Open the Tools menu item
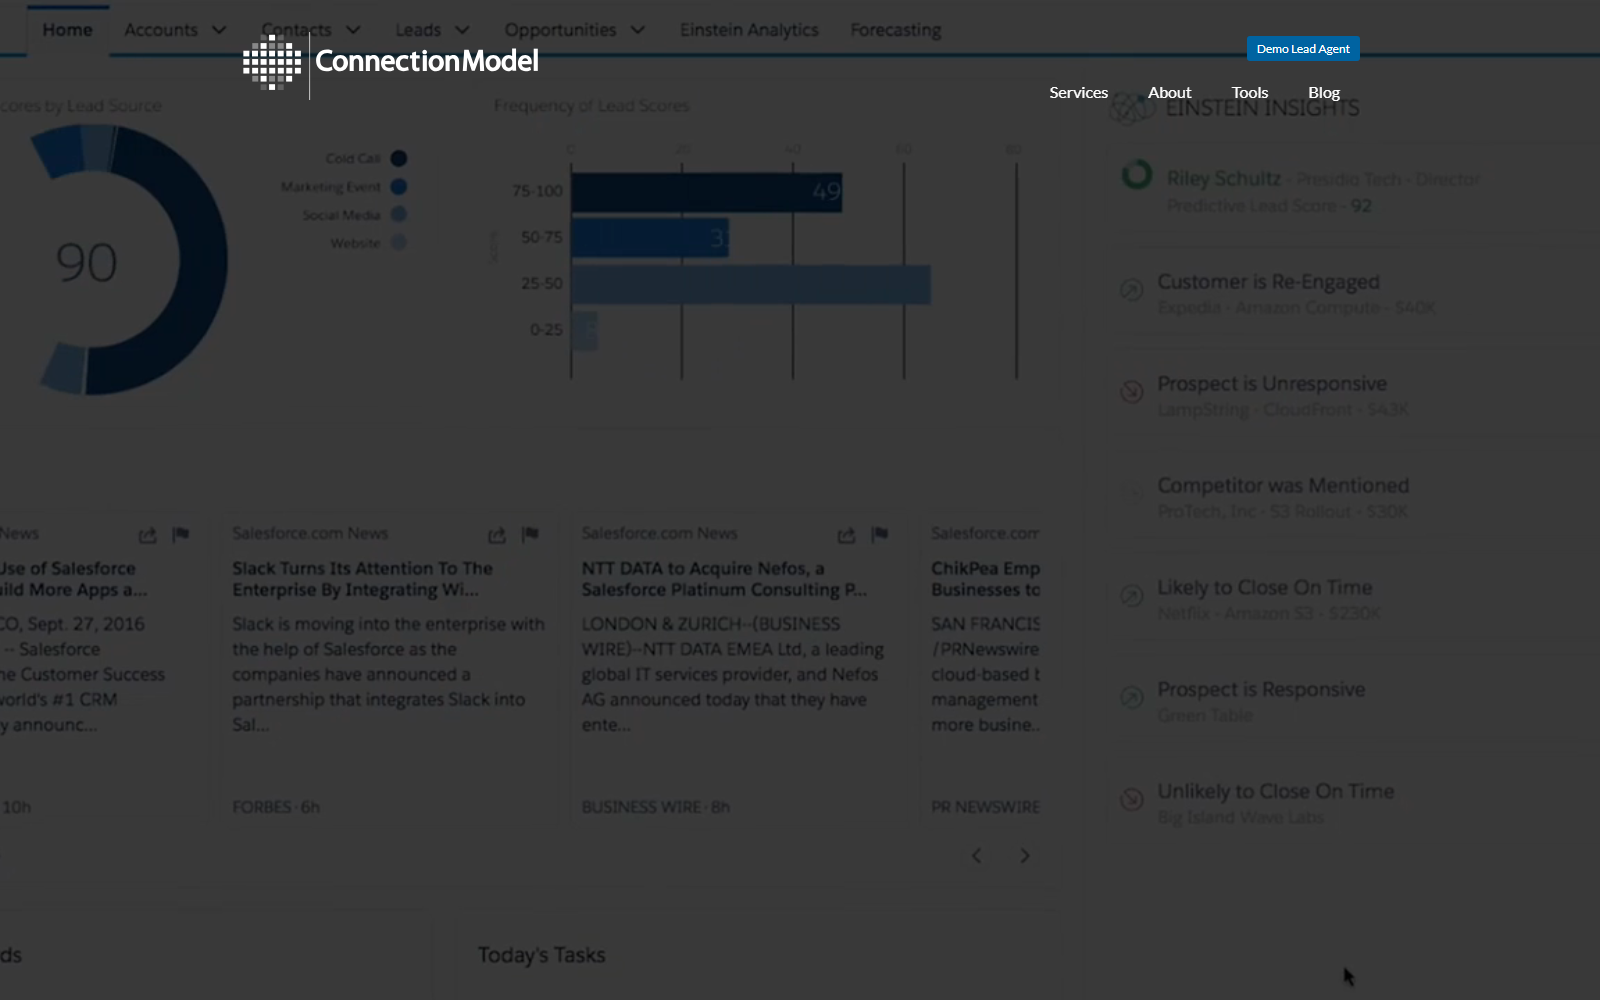This screenshot has height=1000, width=1600. tap(1250, 92)
